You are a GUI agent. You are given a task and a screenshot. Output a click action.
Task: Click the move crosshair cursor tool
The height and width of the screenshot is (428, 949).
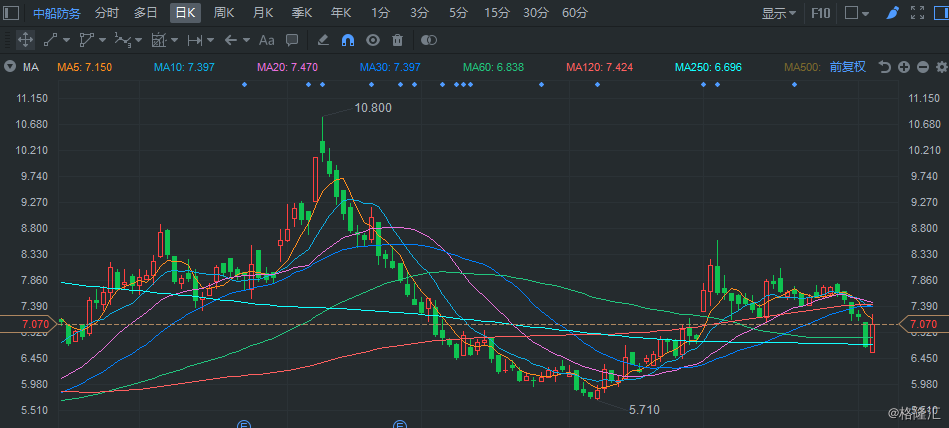tap(24, 40)
